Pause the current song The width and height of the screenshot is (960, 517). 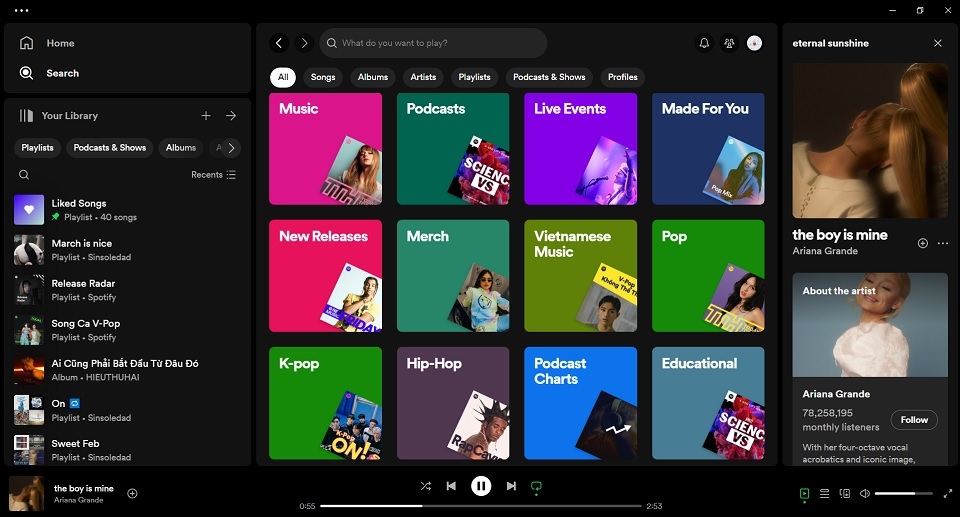tap(481, 486)
